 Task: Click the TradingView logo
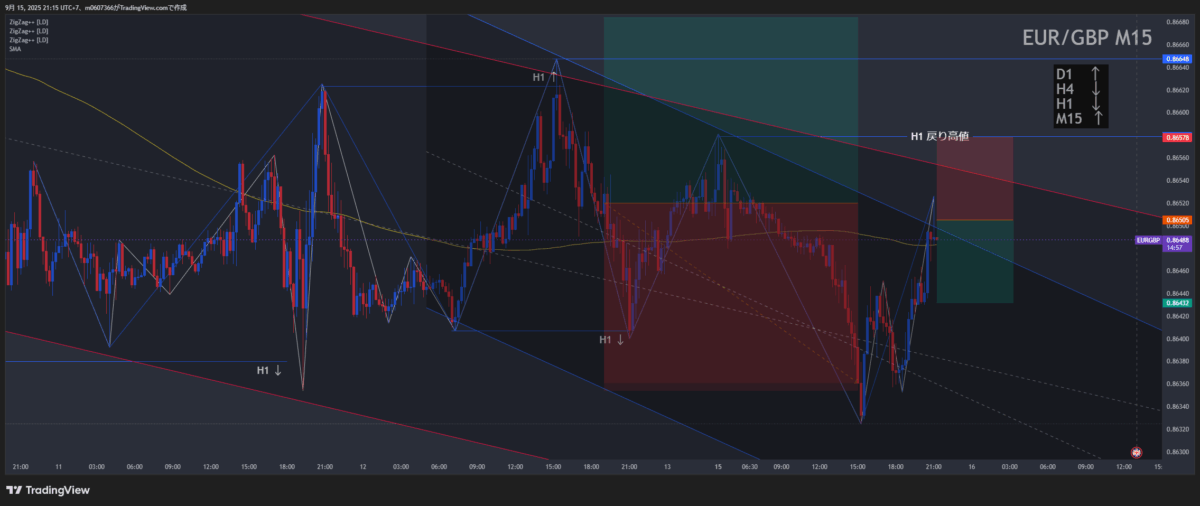48,490
